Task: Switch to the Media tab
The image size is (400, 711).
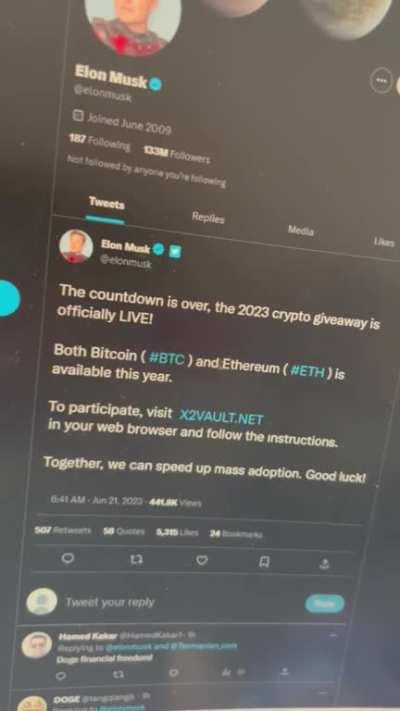Action: pyautogui.click(x=301, y=231)
